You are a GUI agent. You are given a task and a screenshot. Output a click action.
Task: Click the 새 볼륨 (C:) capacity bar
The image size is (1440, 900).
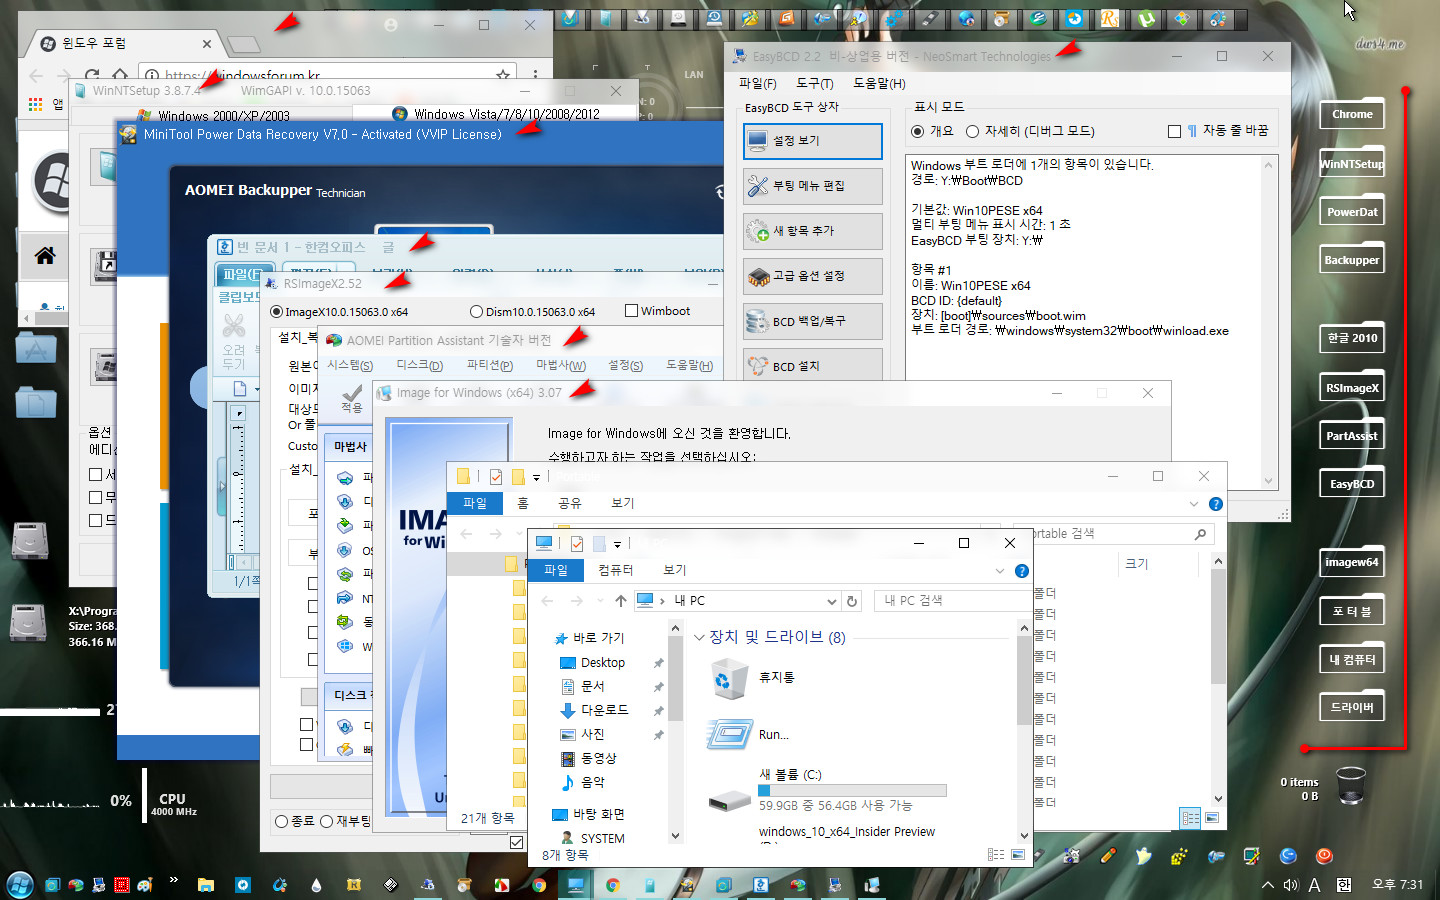pos(852,790)
